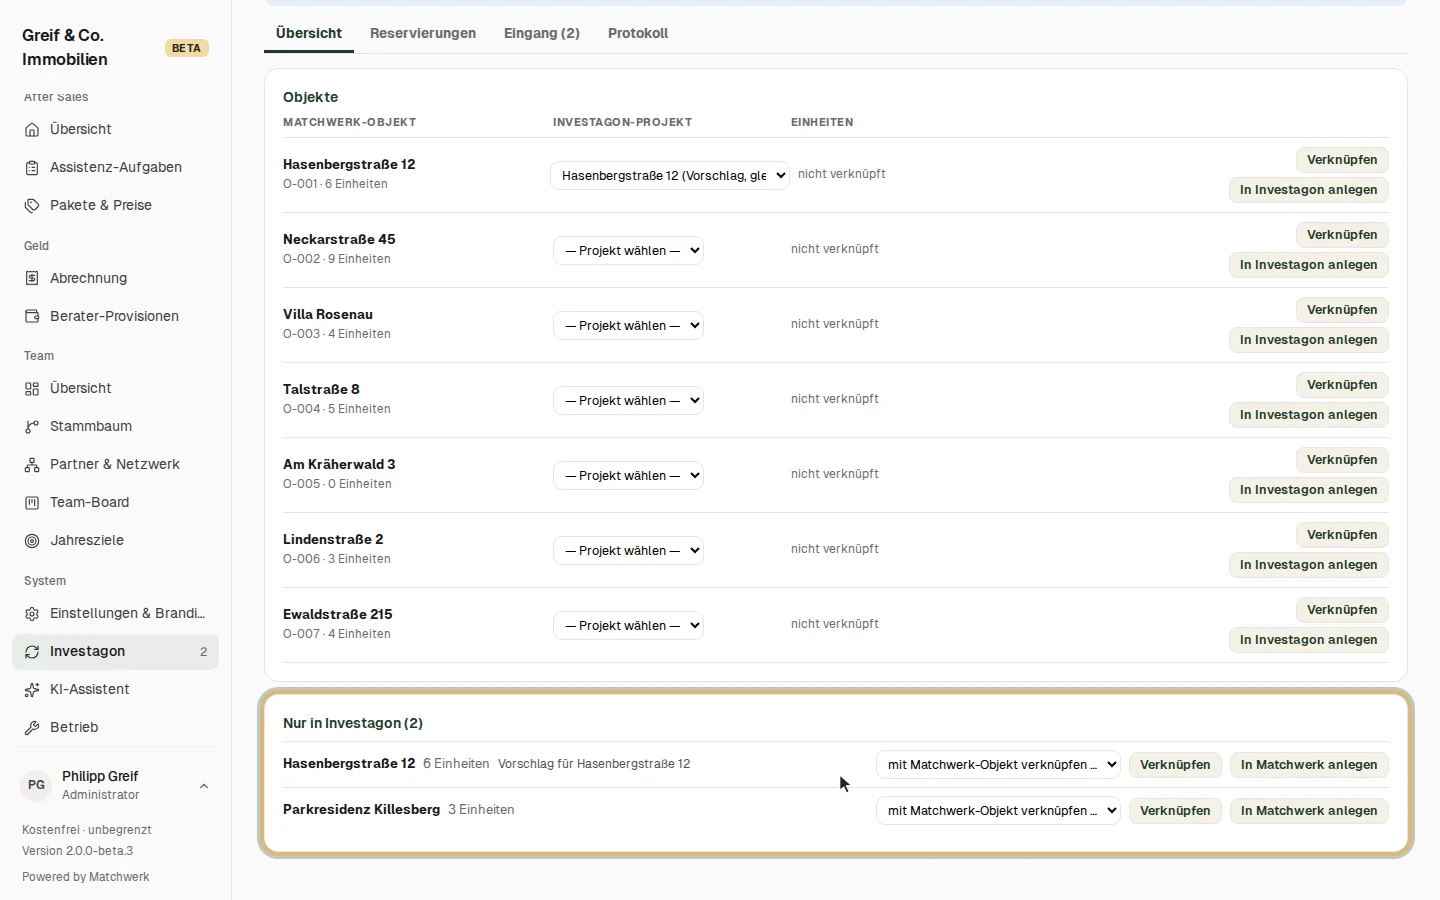Click Verknüpfen for Neckarstraße 45

tap(1342, 235)
